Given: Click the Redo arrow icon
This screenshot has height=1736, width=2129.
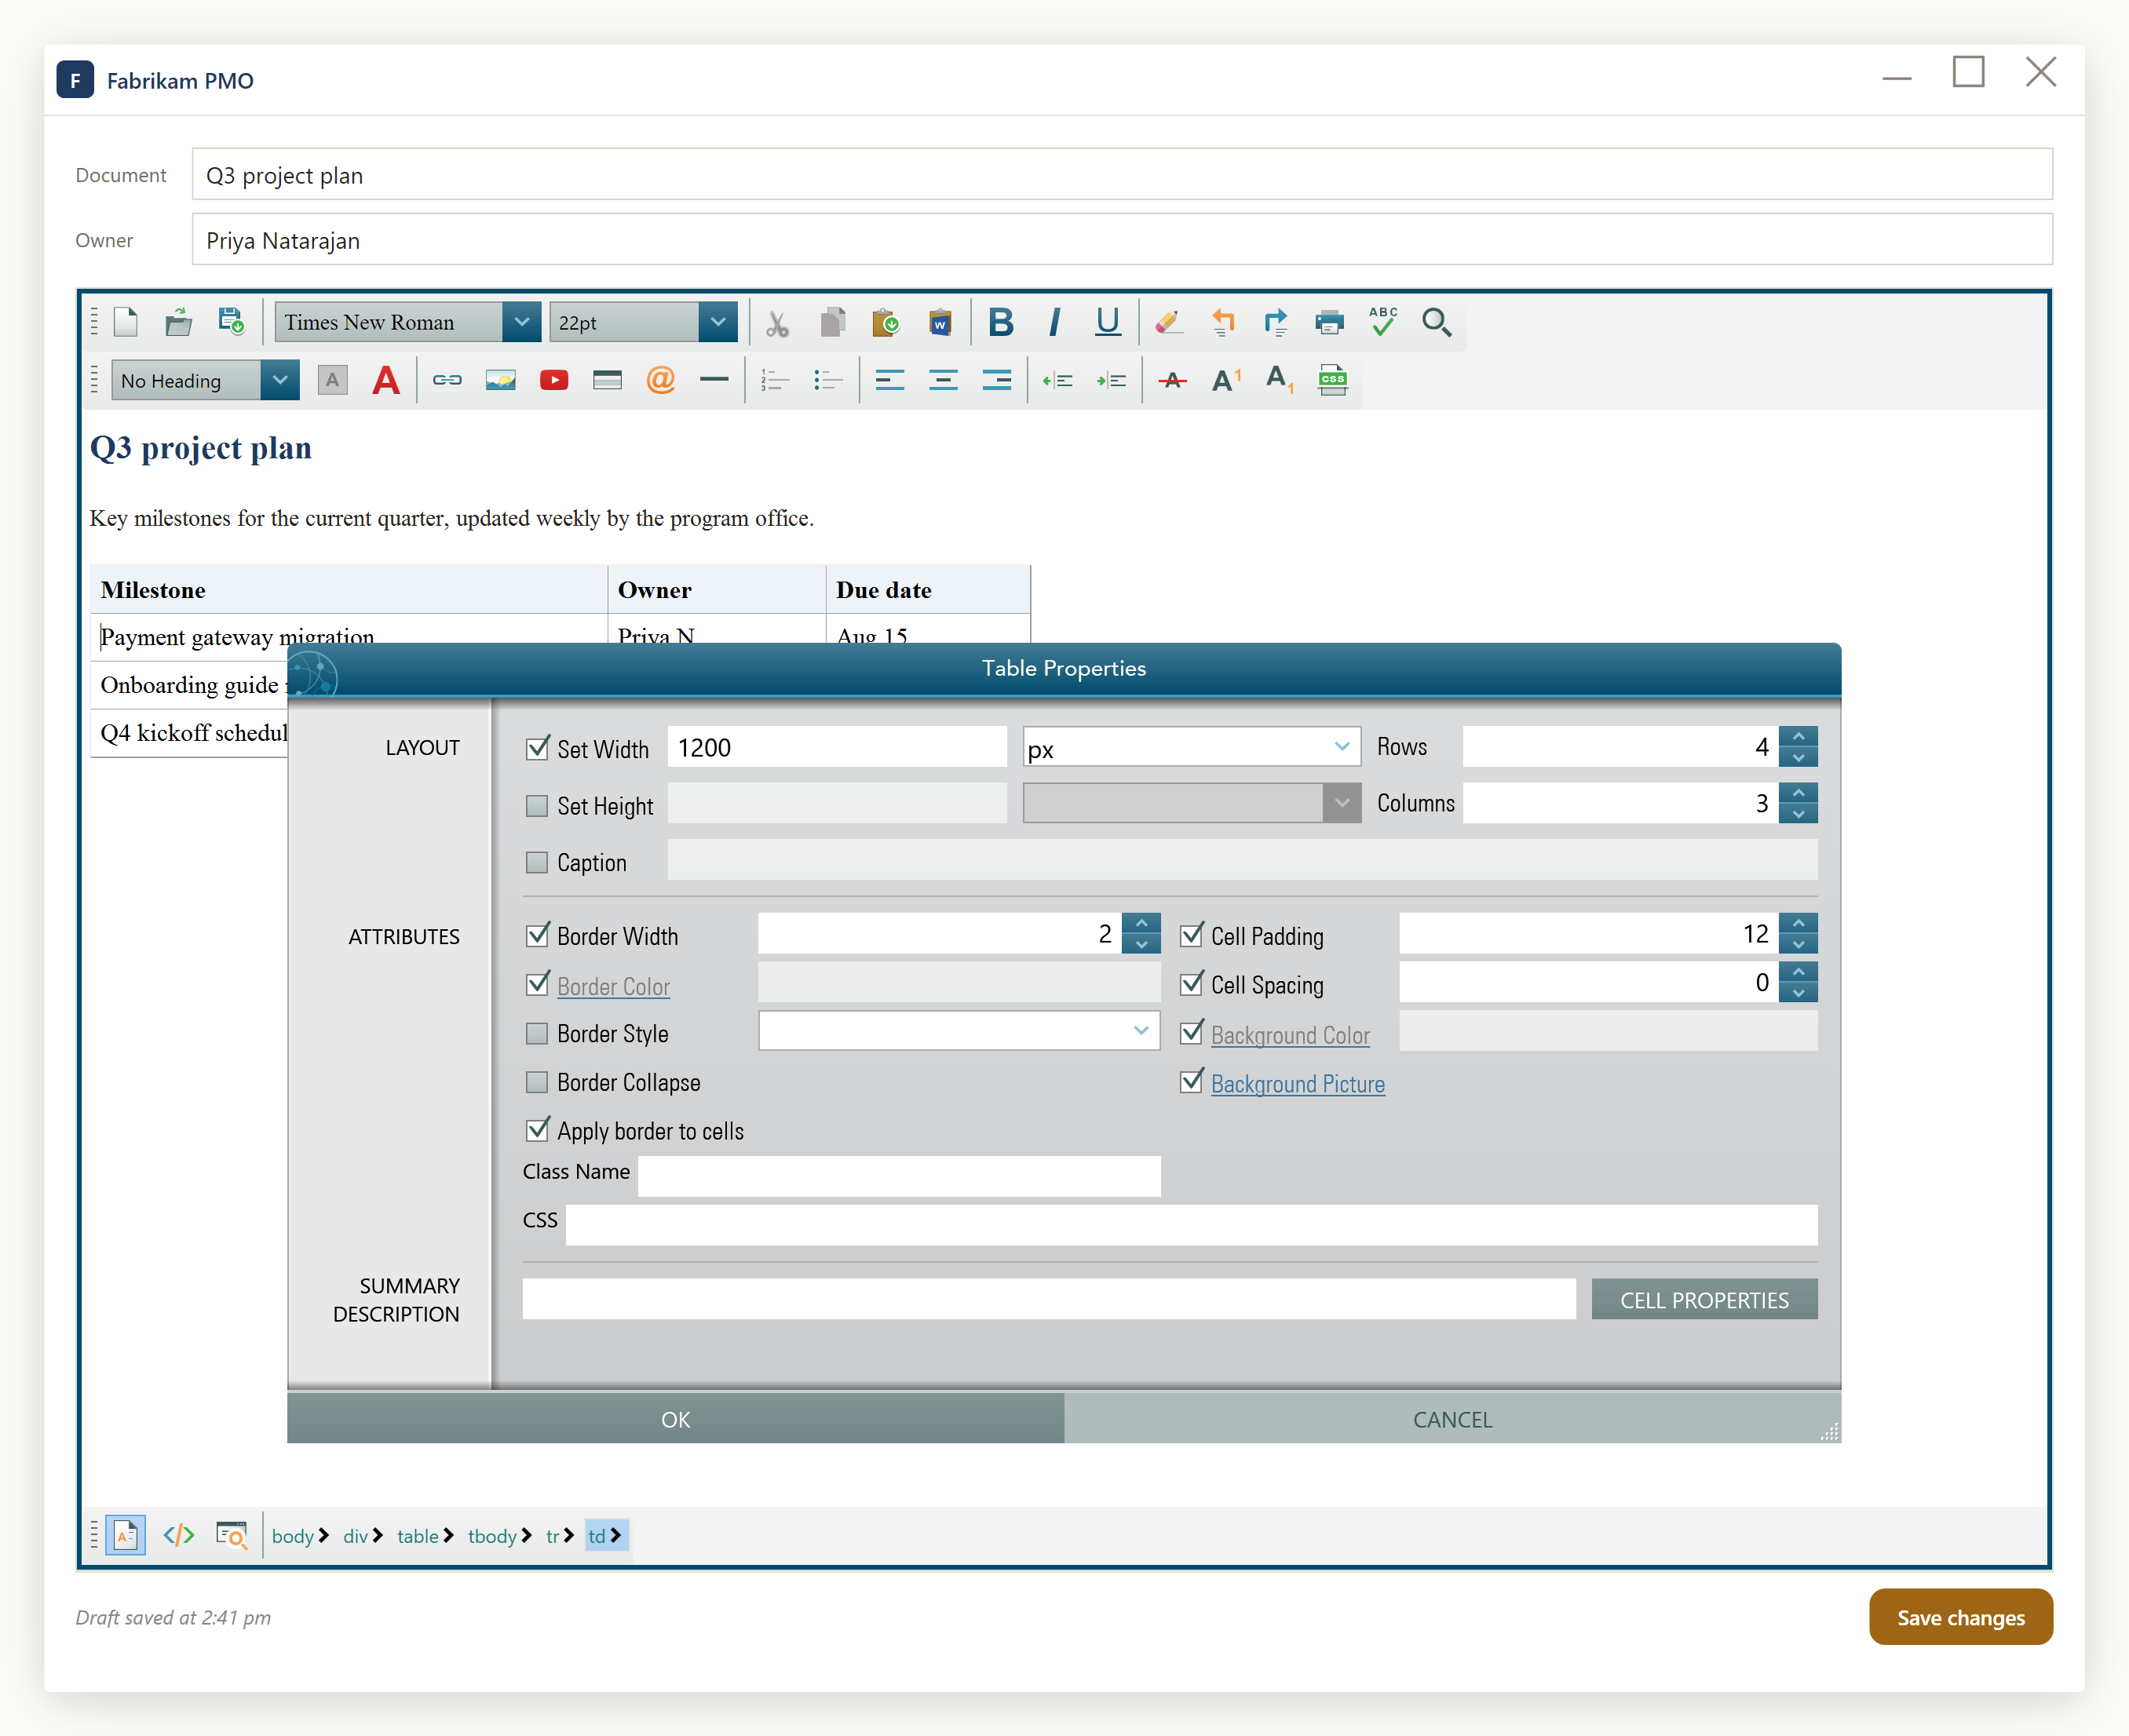Looking at the screenshot, I should click(x=1276, y=322).
